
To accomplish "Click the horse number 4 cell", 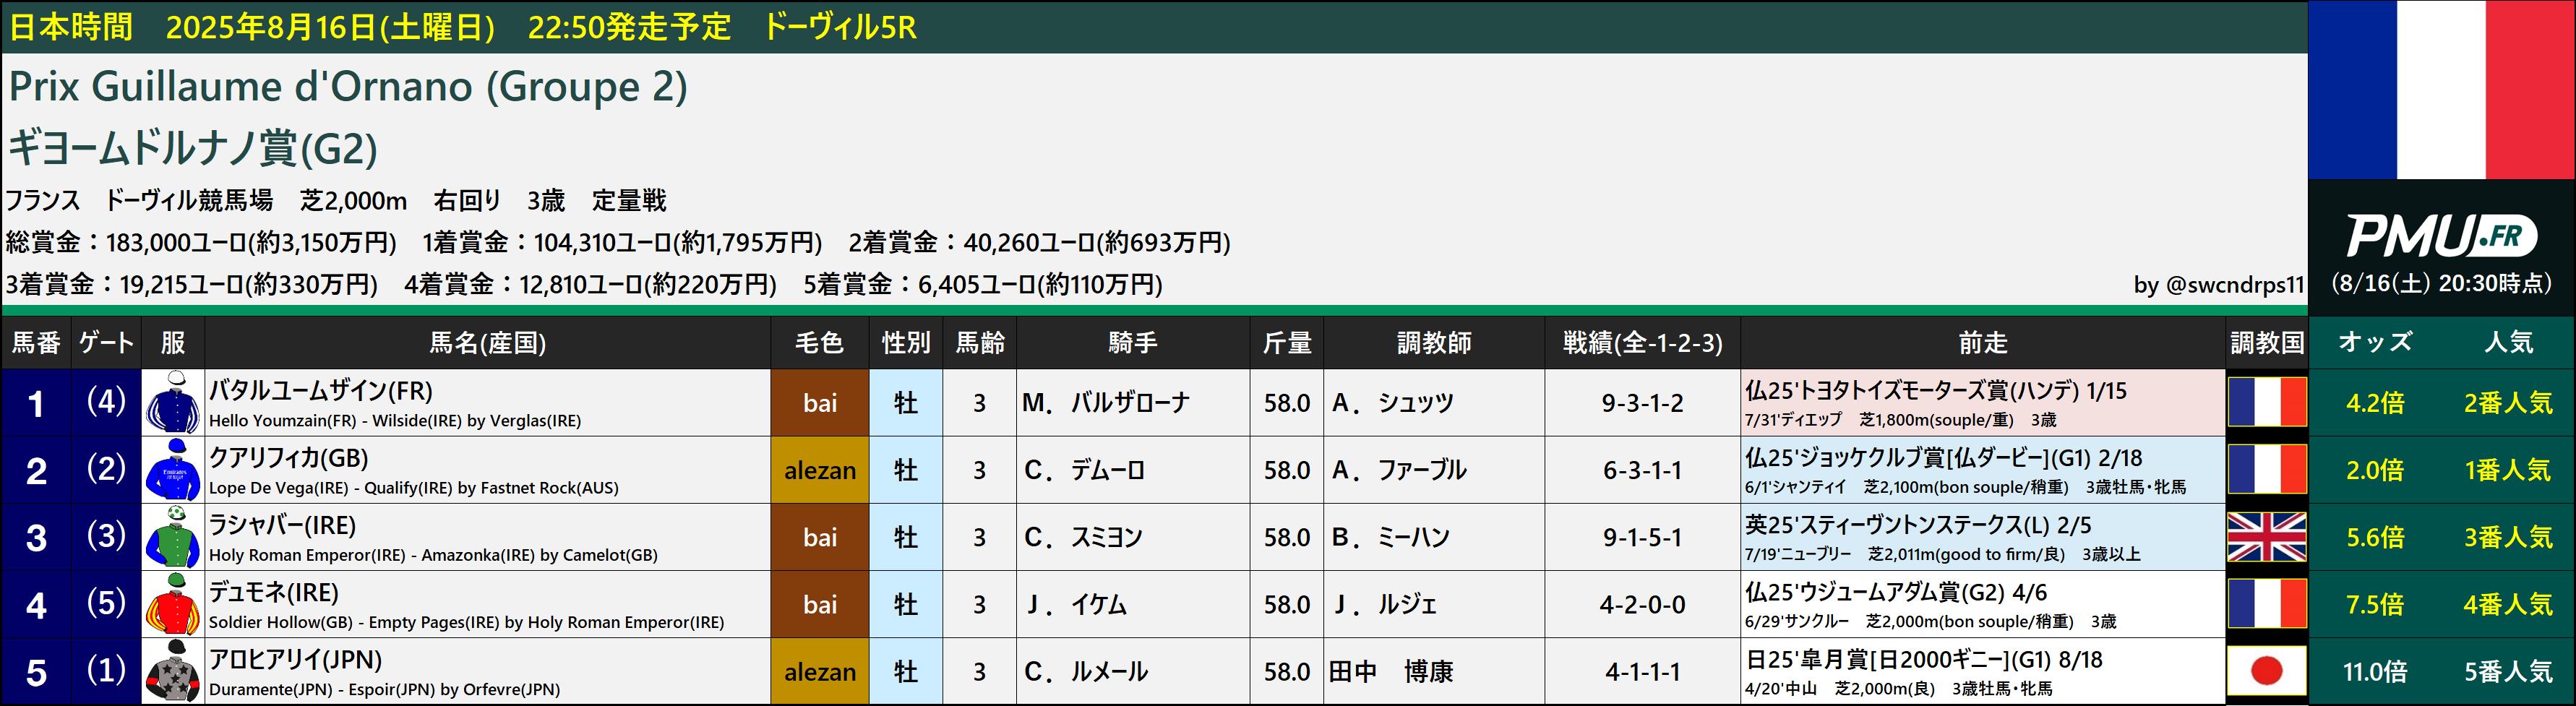I will (x=36, y=604).
